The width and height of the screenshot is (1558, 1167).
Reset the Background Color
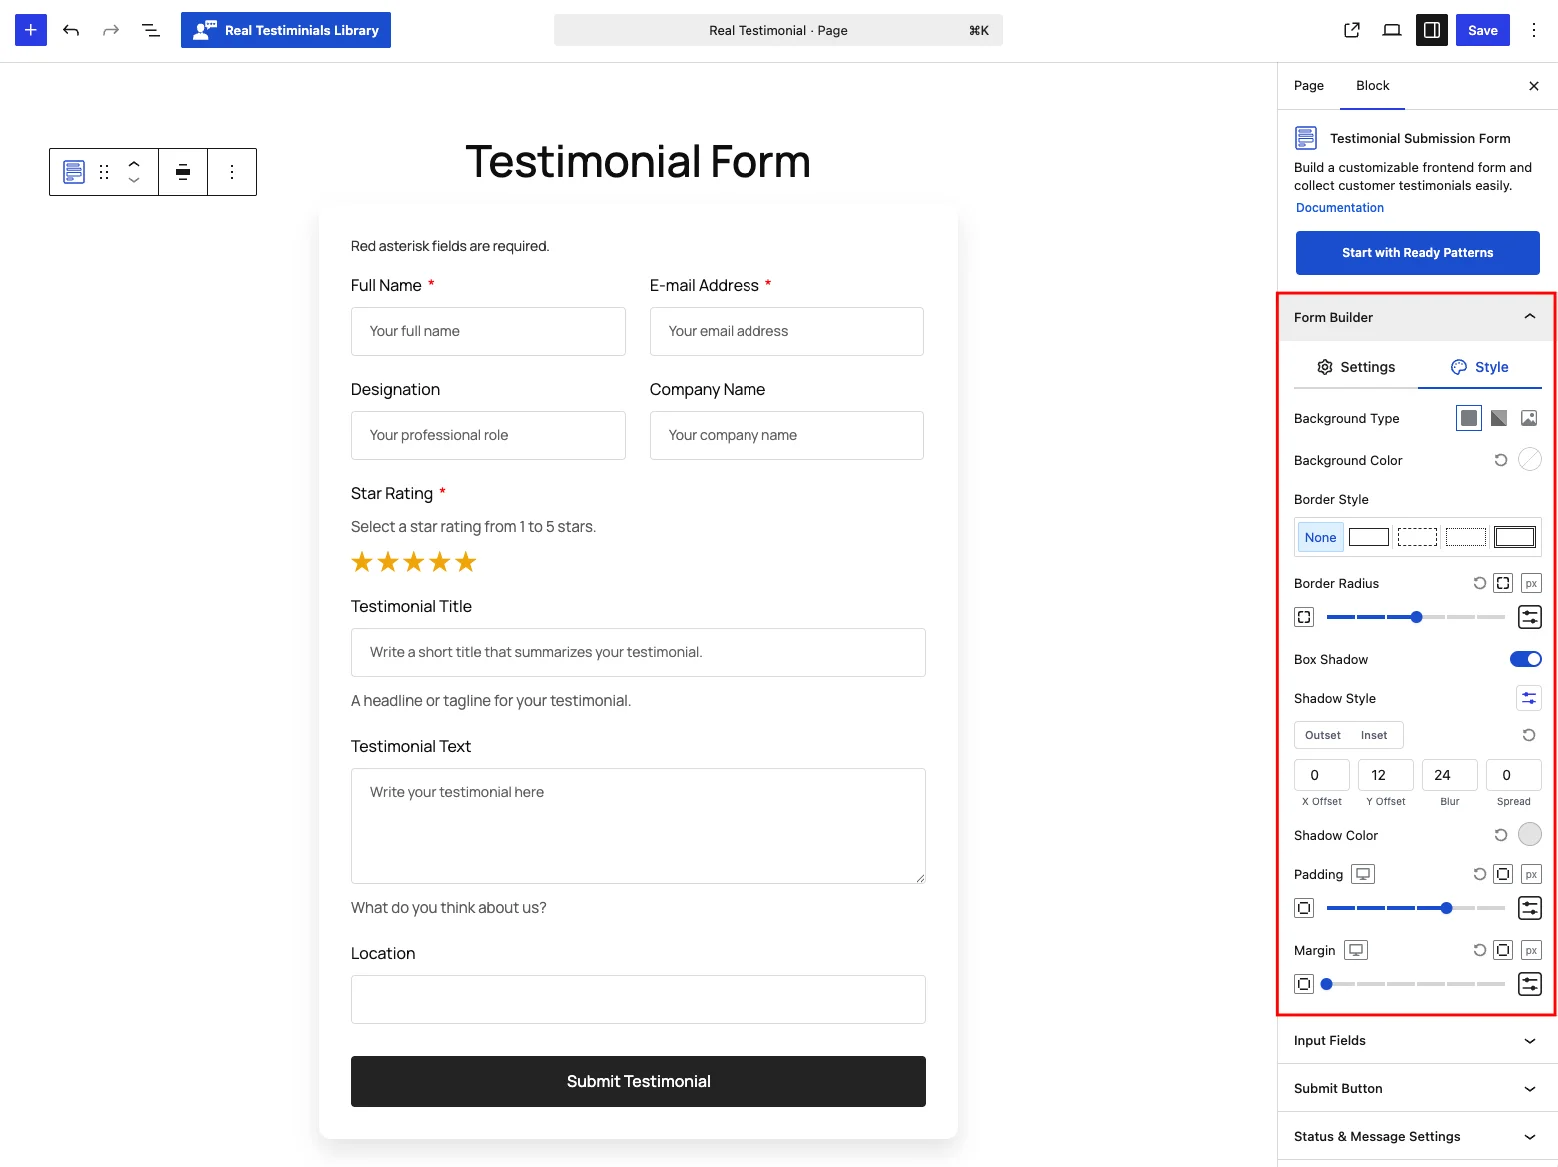tap(1501, 460)
